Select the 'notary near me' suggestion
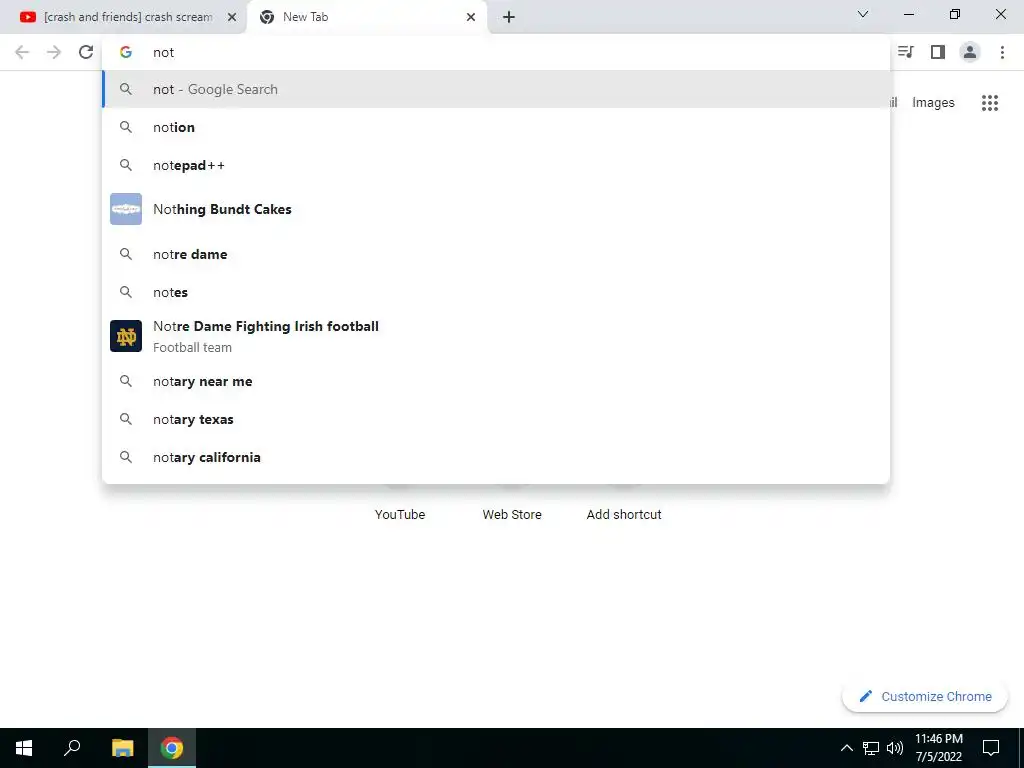This screenshot has width=1024, height=768. coord(496,381)
